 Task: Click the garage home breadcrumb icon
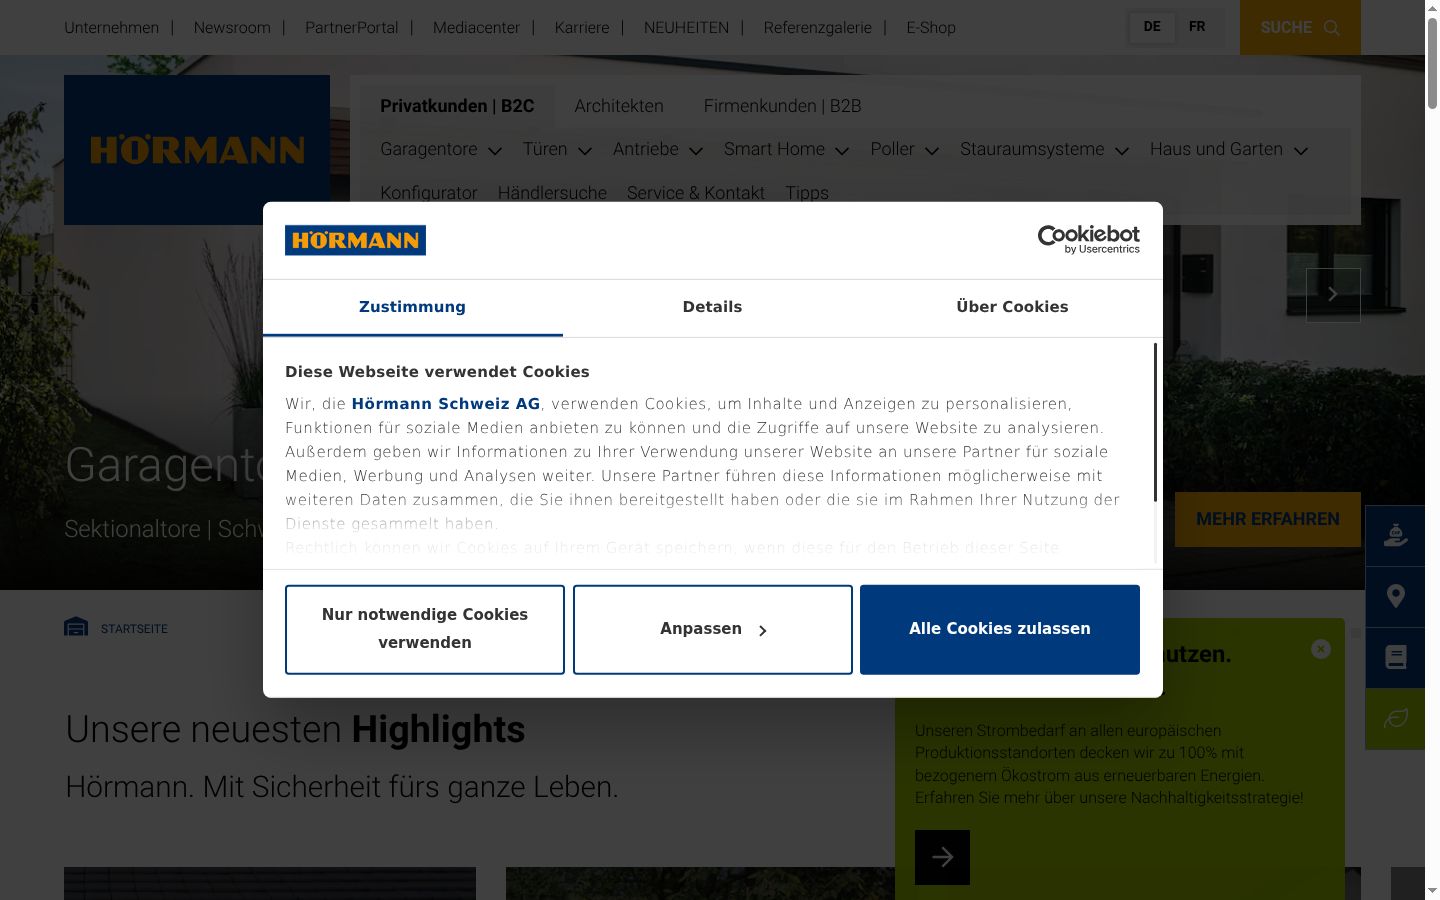76,627
